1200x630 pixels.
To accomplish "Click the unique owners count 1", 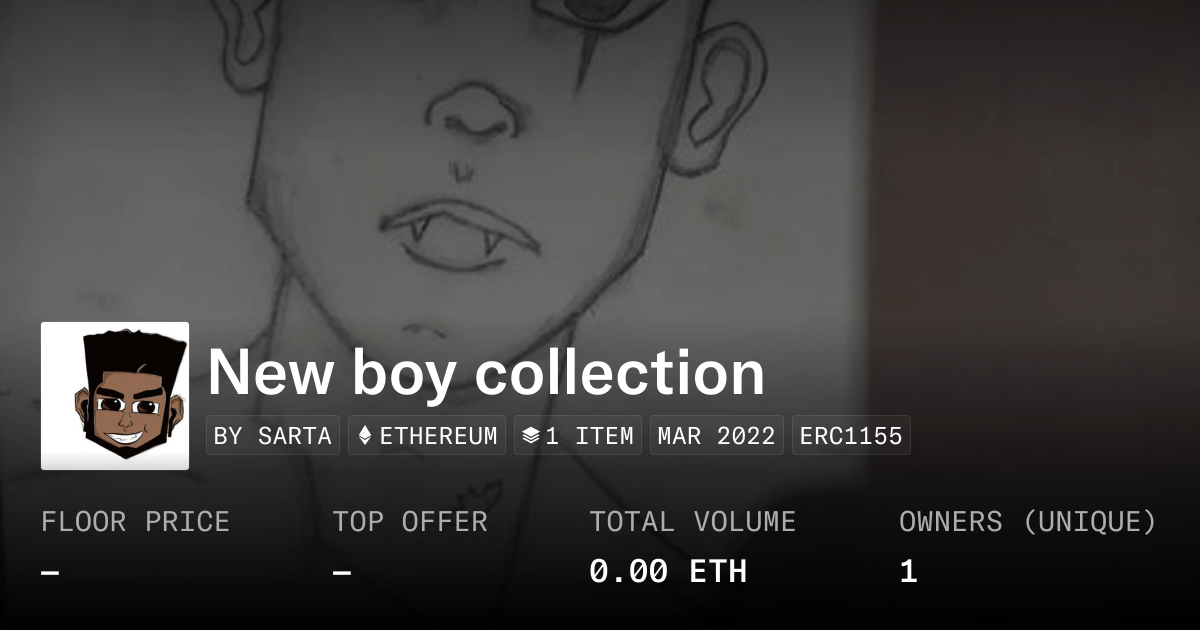I will click(x=908, y=572).
